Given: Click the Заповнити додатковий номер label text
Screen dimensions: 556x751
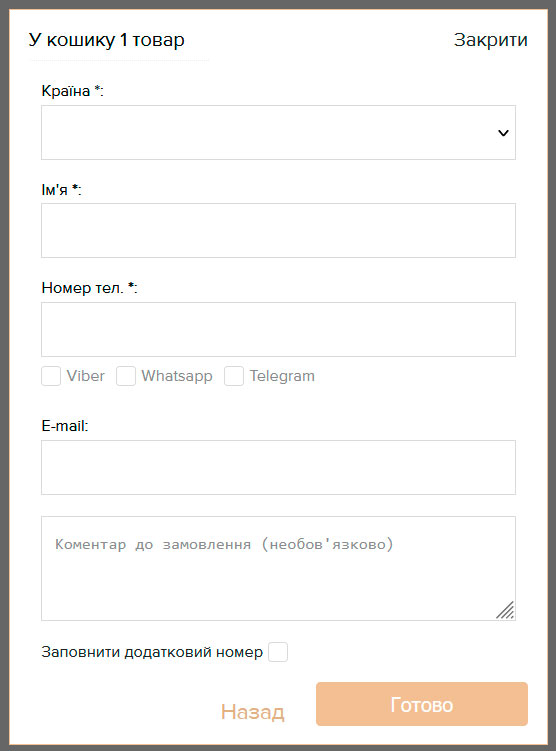Looking at the screenshot, I should (152, 652).
